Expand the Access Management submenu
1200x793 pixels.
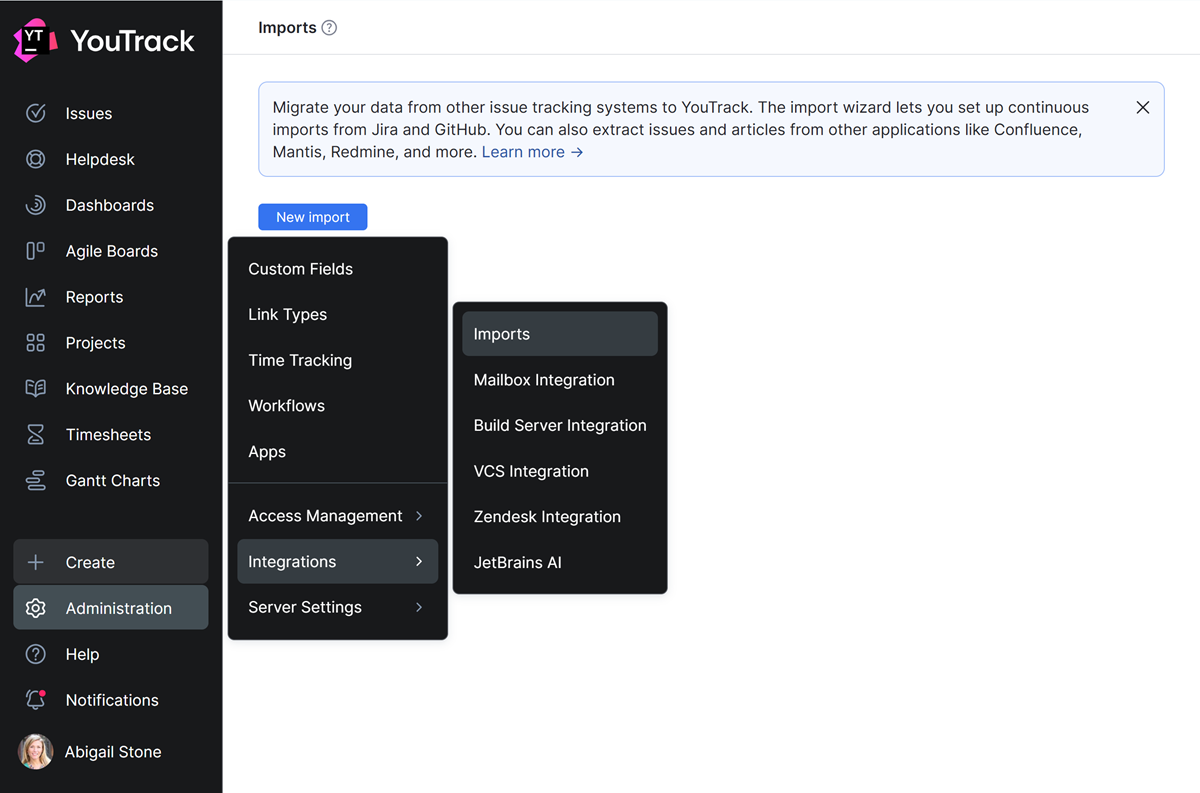click(x=419, y=516)
